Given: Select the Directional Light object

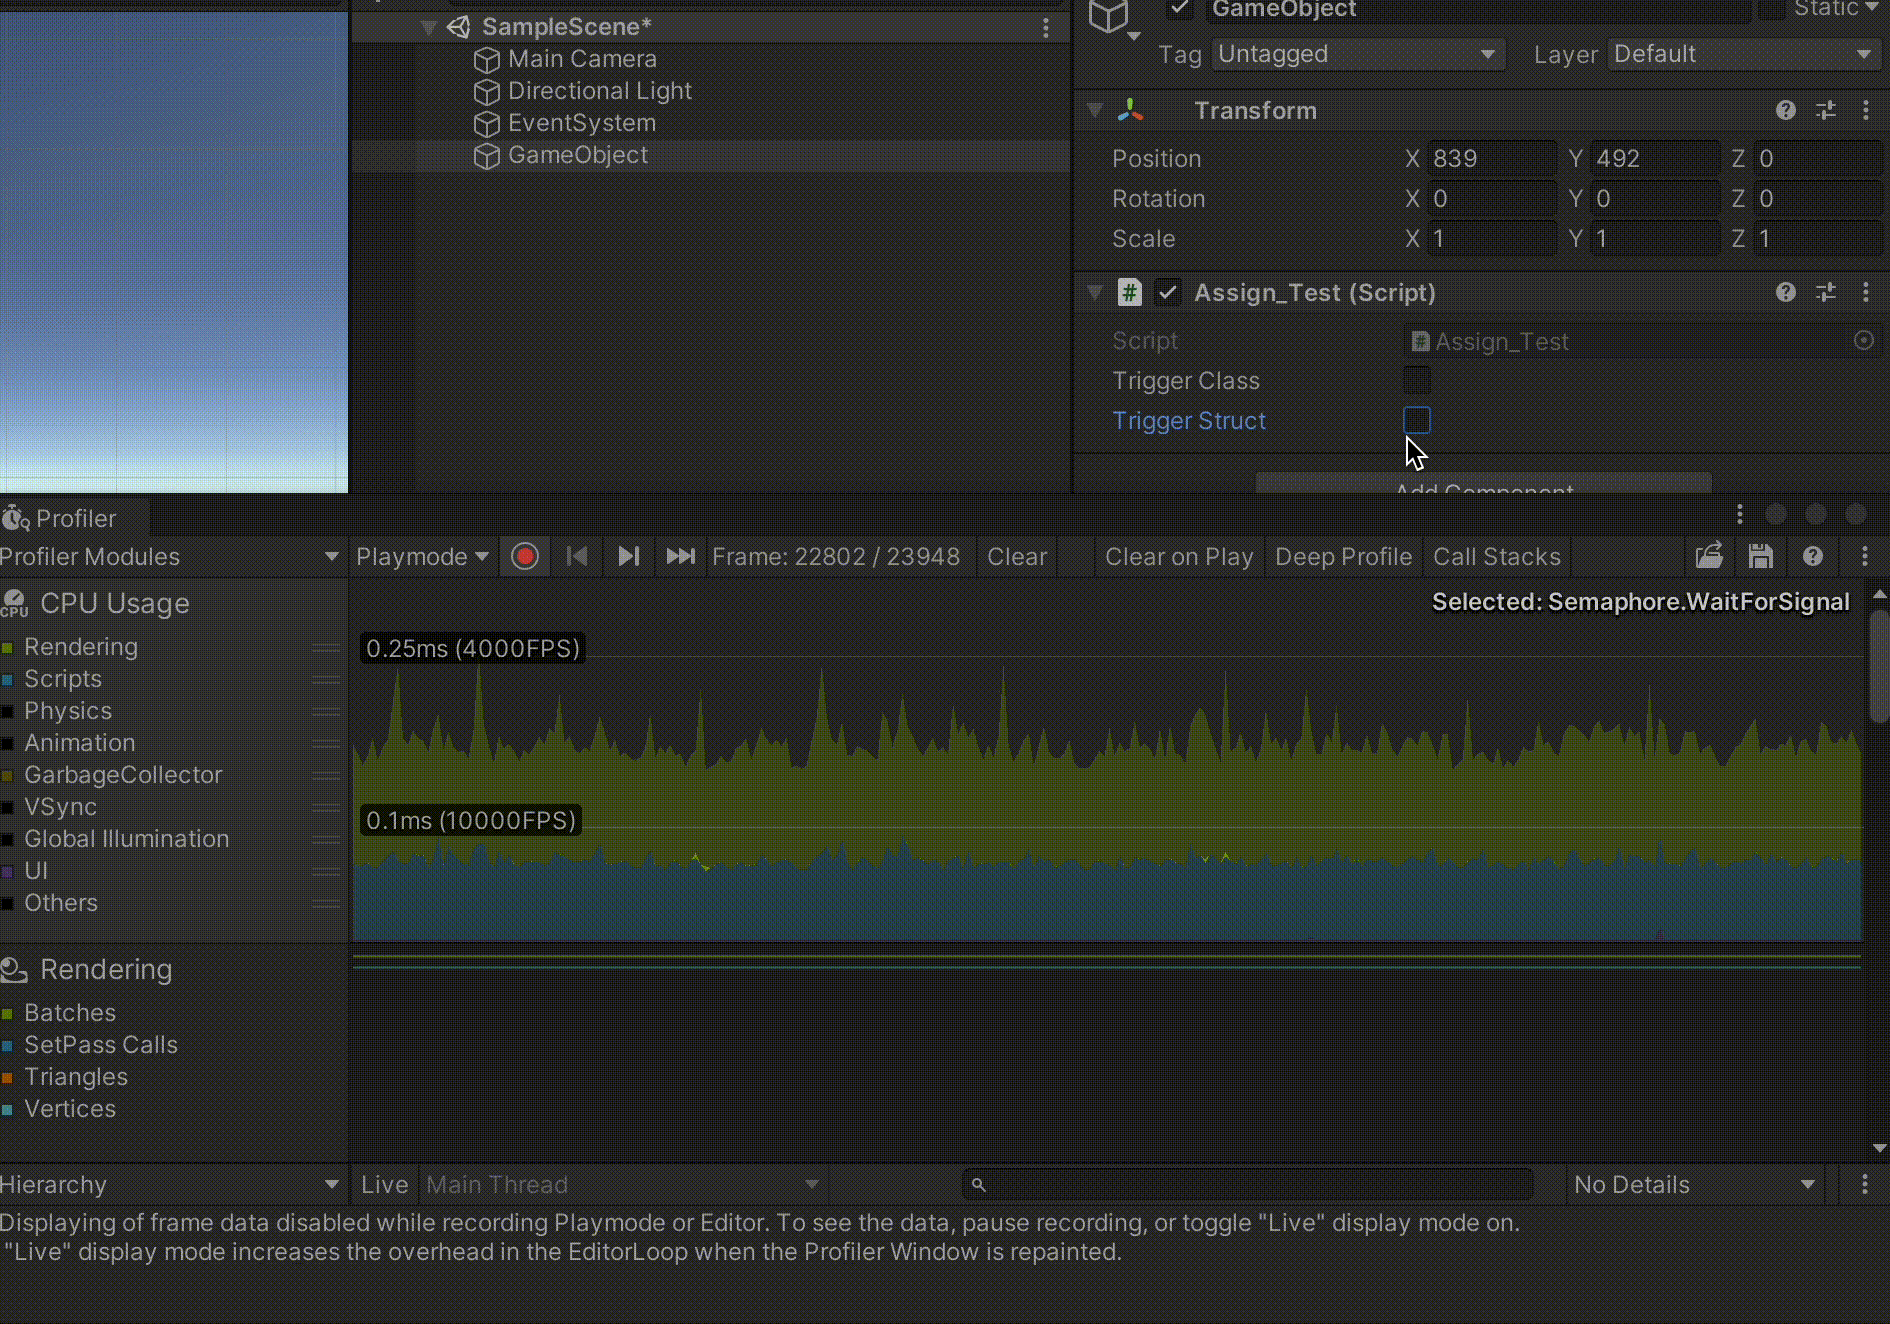Looking at the screenshot, I should click(599, 91).
